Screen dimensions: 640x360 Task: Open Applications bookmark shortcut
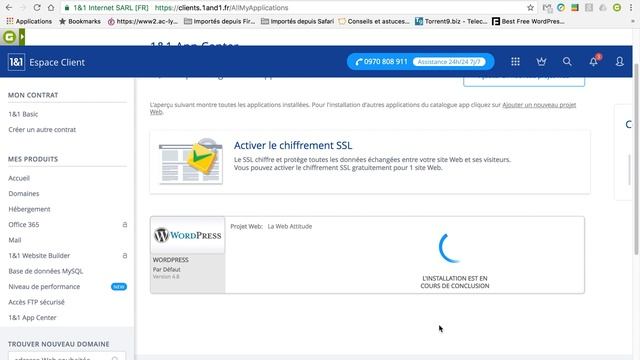click(29, 21)
